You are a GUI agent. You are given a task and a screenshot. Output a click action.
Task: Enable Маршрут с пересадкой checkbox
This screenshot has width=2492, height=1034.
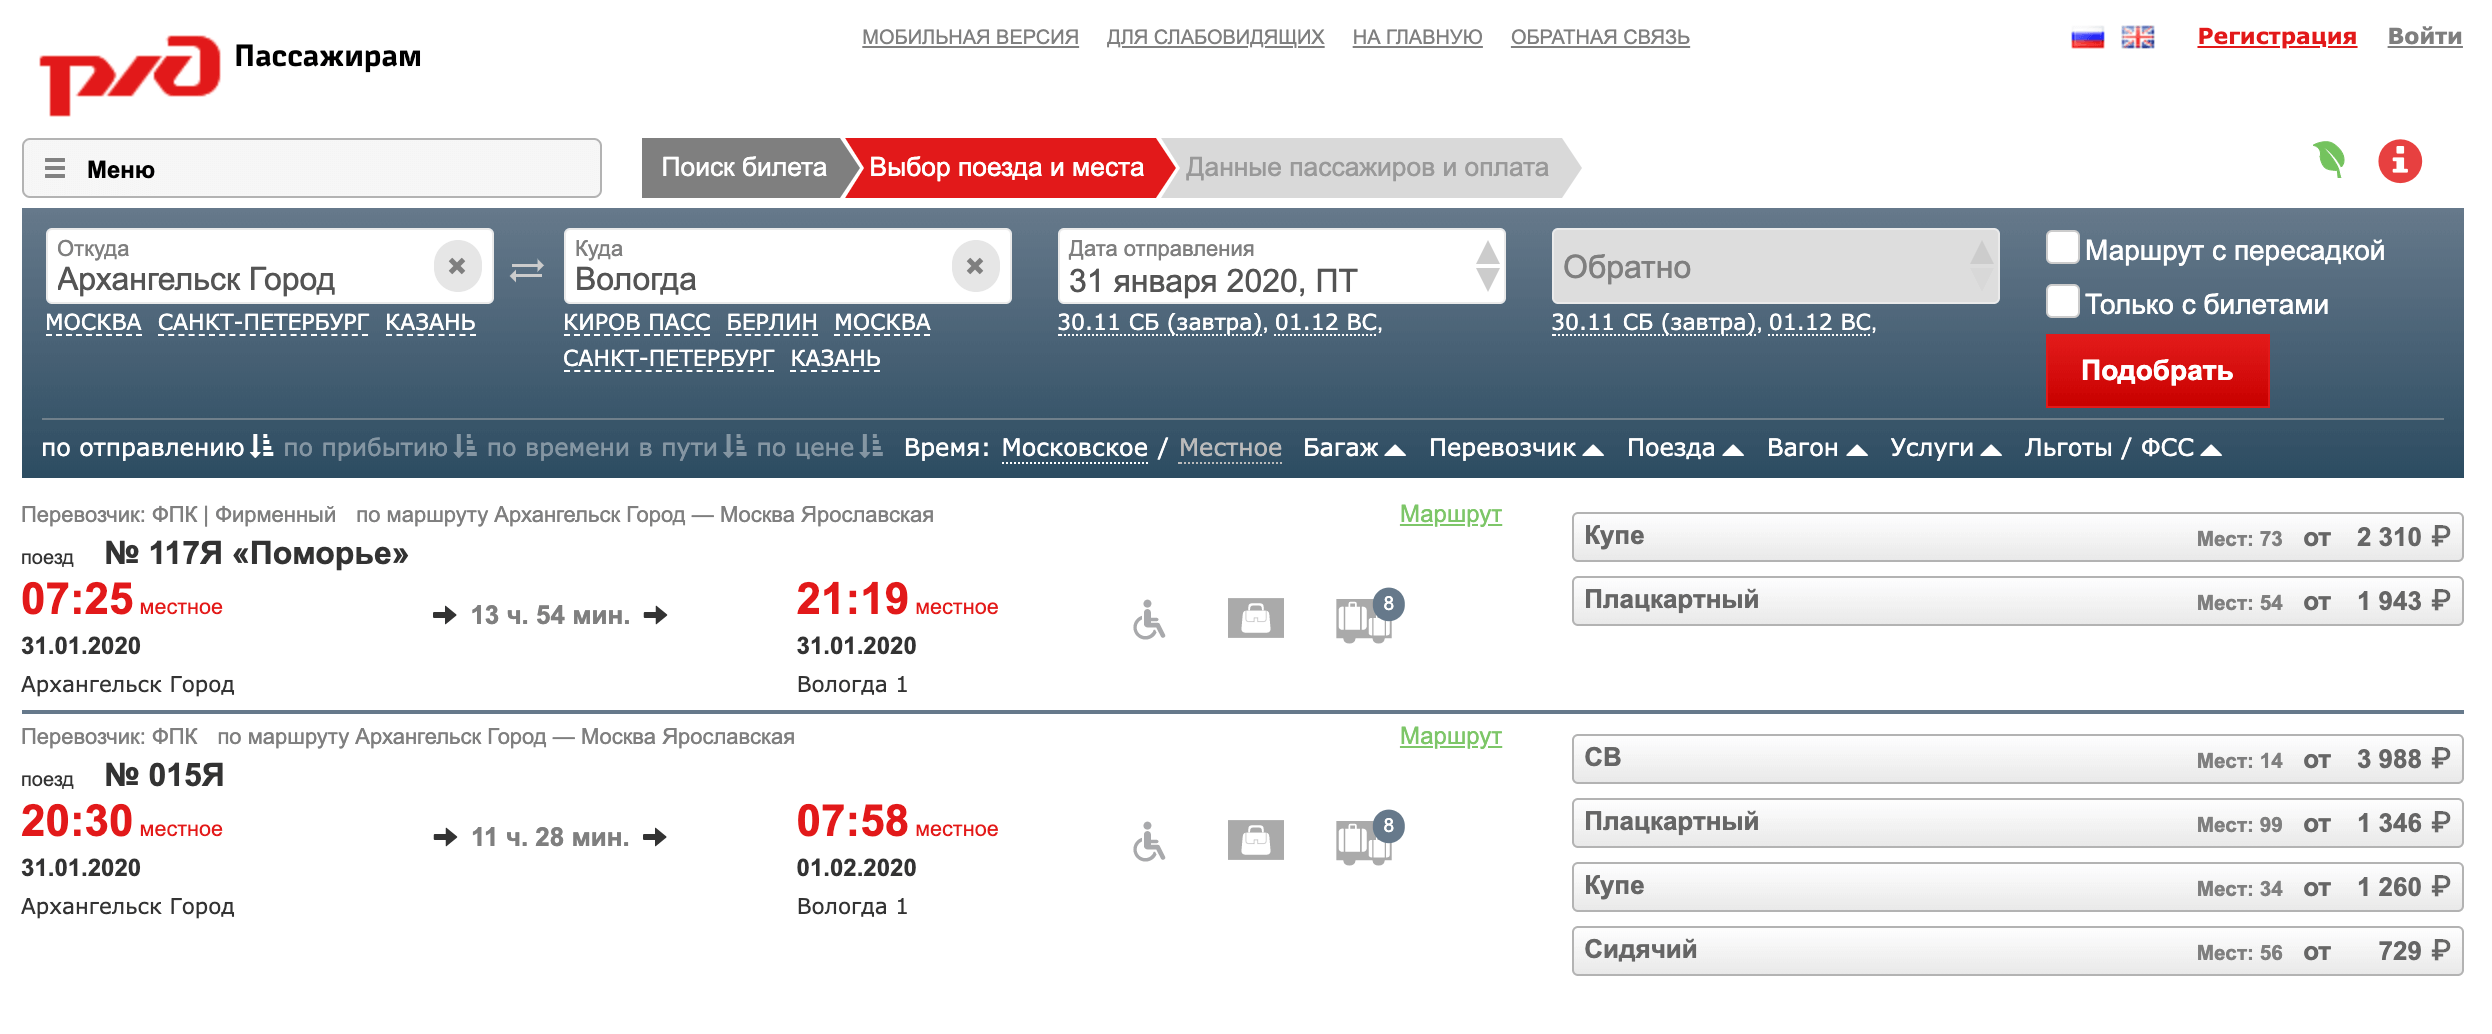tap(2062, 248)
